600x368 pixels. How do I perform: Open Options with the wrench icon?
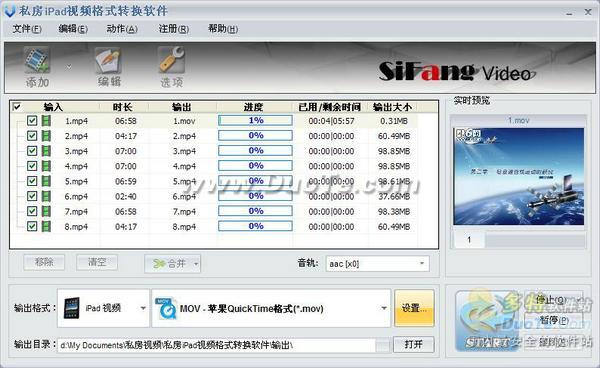coord(171,60)
